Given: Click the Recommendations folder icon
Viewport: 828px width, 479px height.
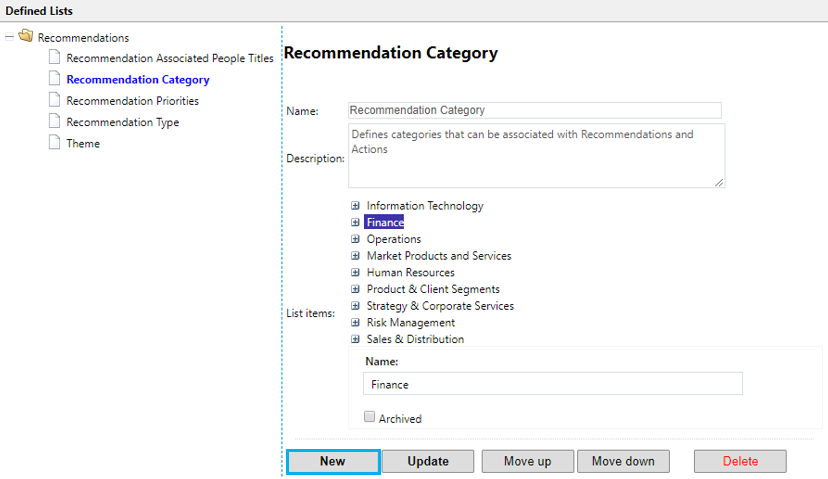Looking at the screenshot, I should click(x=25, y=37).
